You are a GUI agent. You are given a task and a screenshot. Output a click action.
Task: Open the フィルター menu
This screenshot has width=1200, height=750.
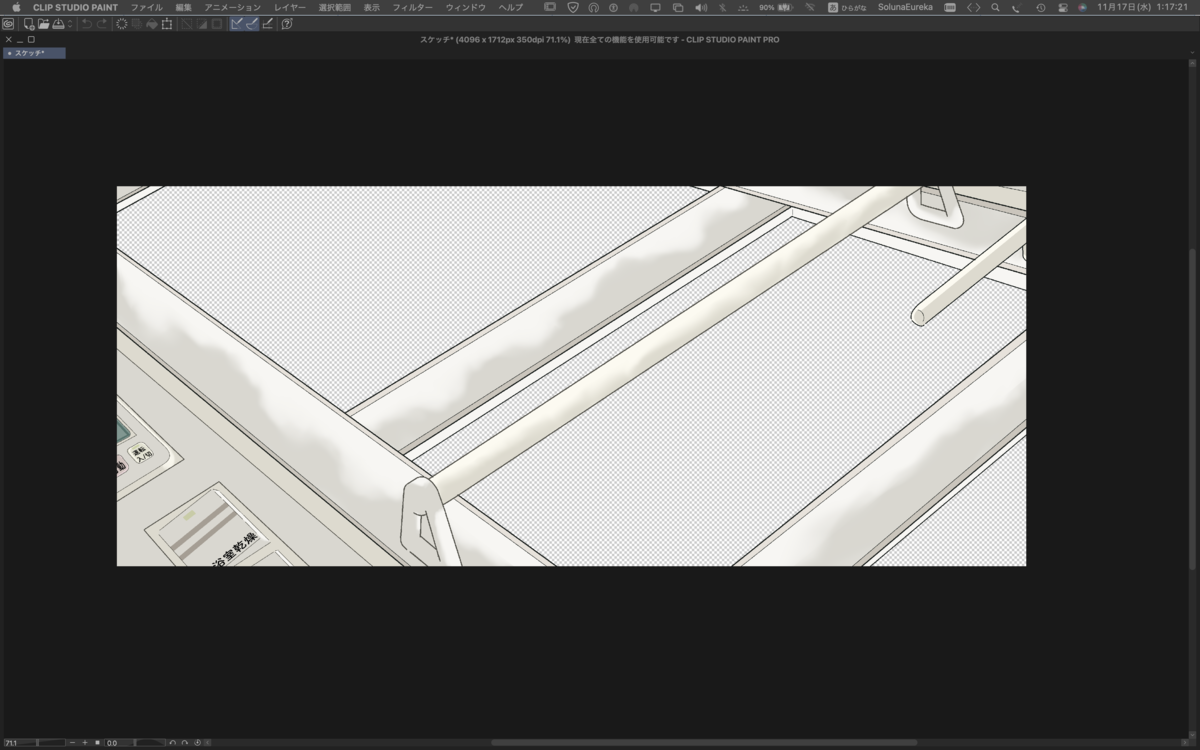[x=413, y=7]
